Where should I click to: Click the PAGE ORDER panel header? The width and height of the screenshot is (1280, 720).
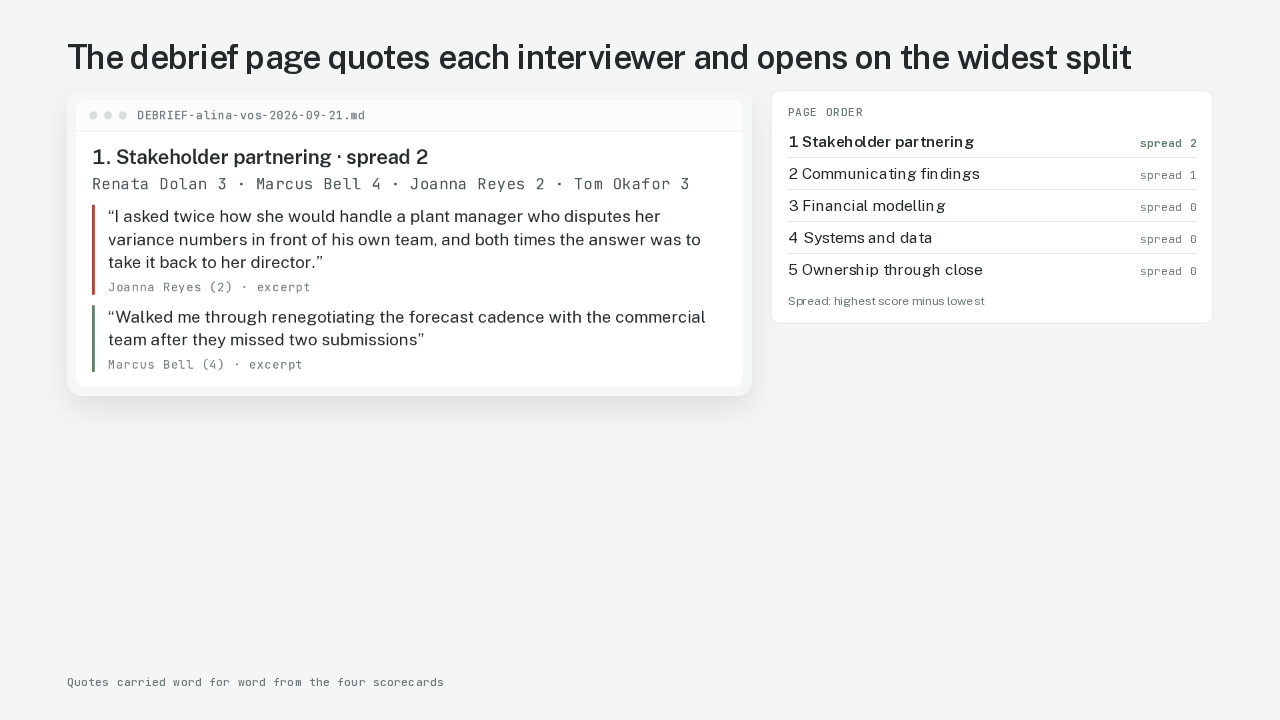click(825, 112)
